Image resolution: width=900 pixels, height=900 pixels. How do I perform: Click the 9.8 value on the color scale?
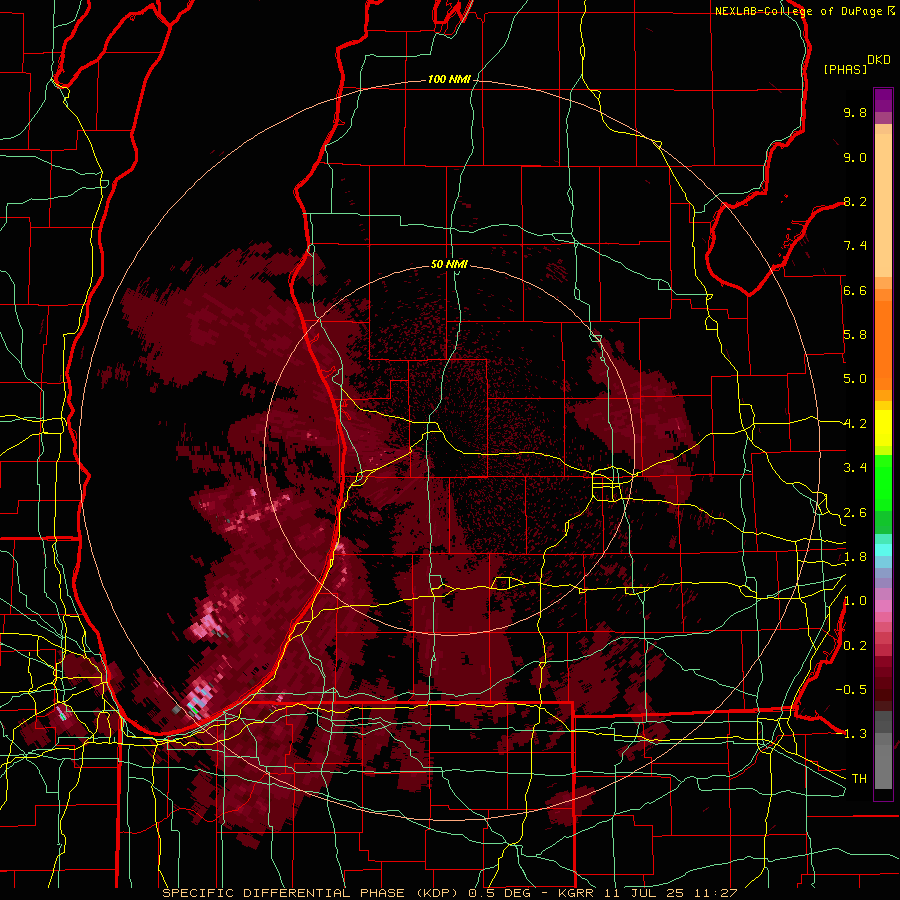pyautogui.click(x=855, y=112)
